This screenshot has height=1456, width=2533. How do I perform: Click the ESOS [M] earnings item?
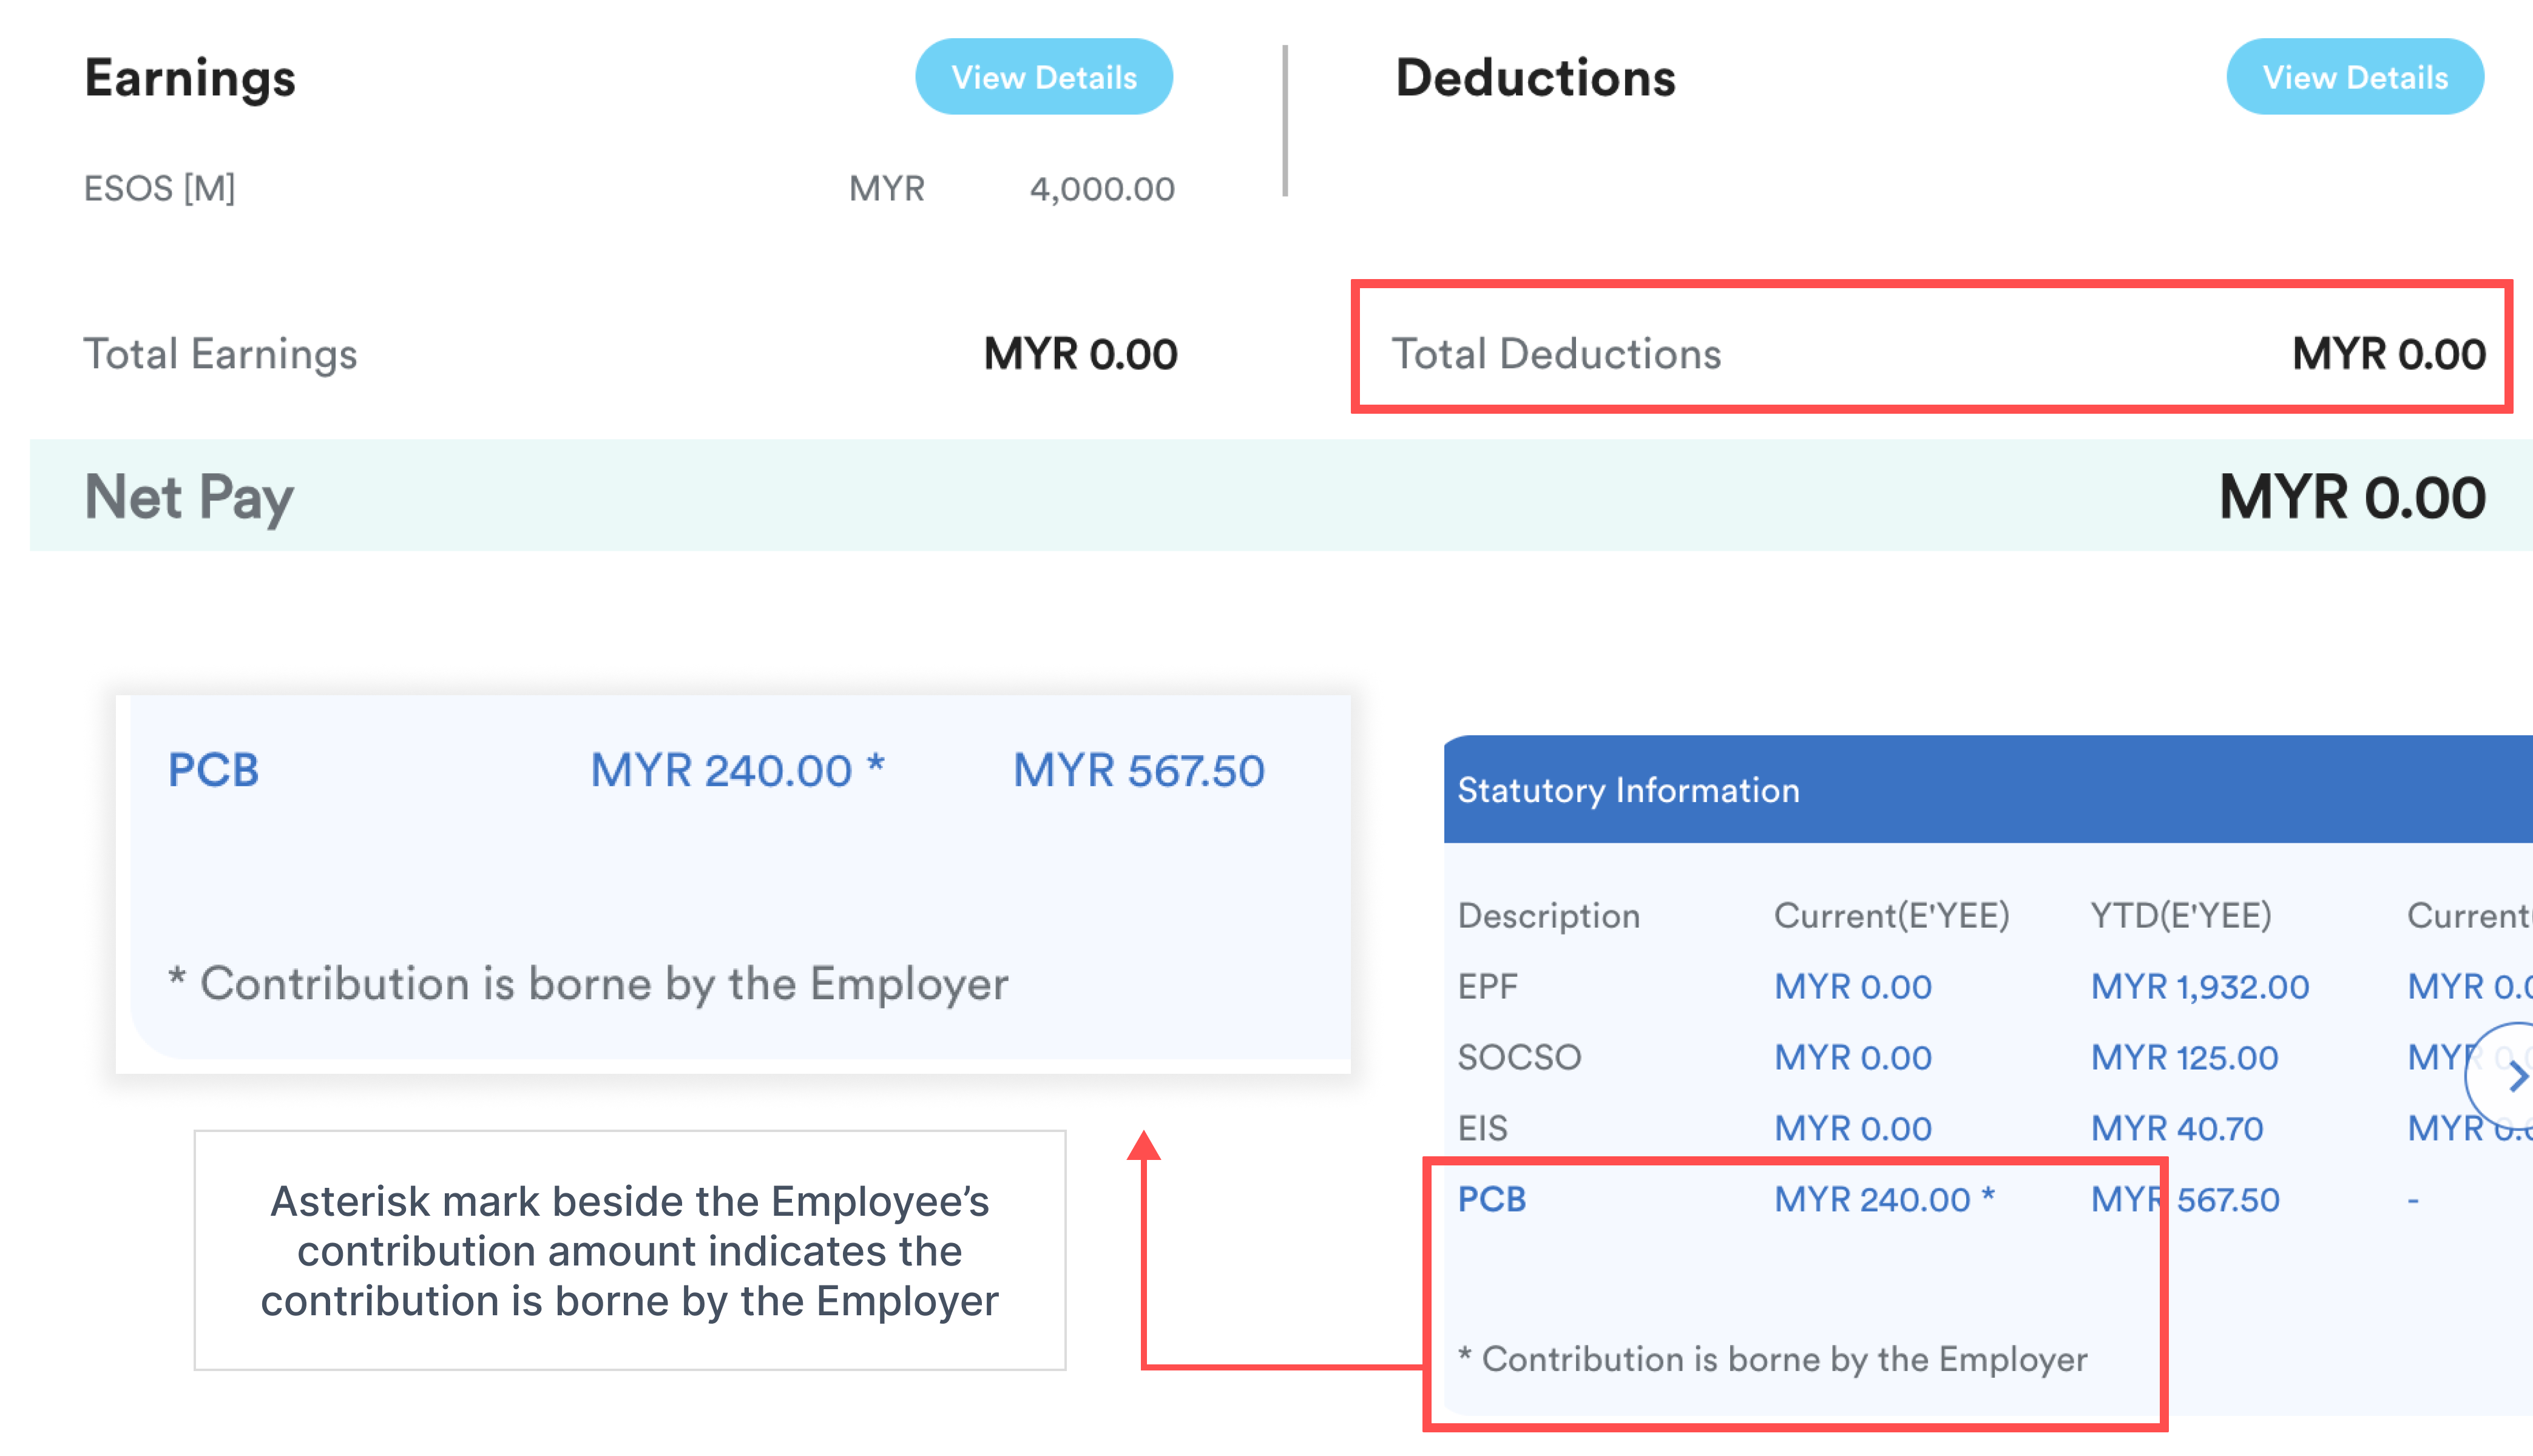[160, 188]
